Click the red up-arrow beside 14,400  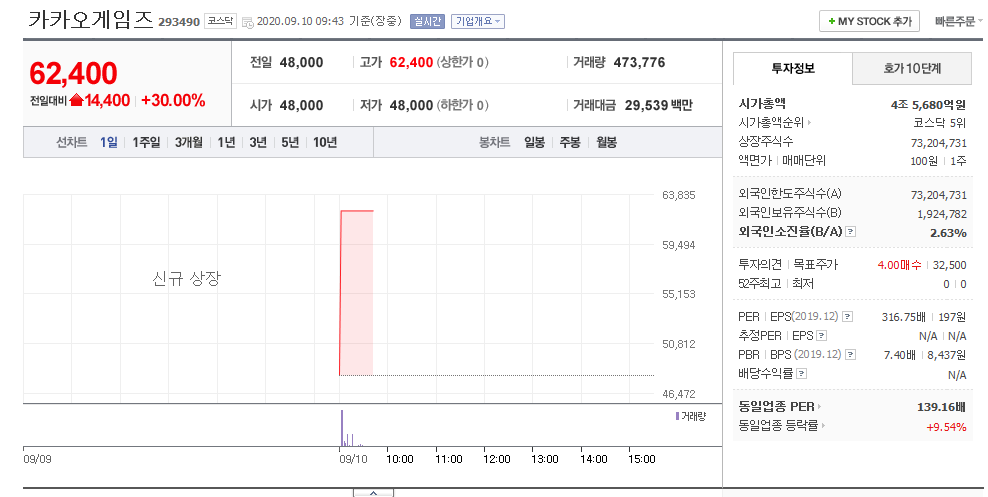pos(77,100)
